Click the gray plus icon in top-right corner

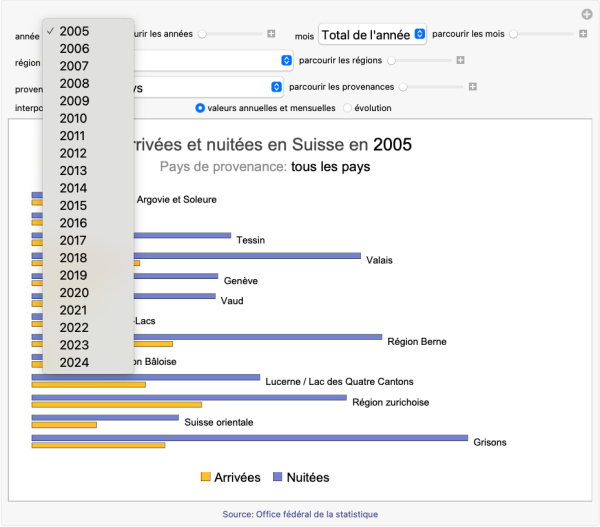point(587,14)
